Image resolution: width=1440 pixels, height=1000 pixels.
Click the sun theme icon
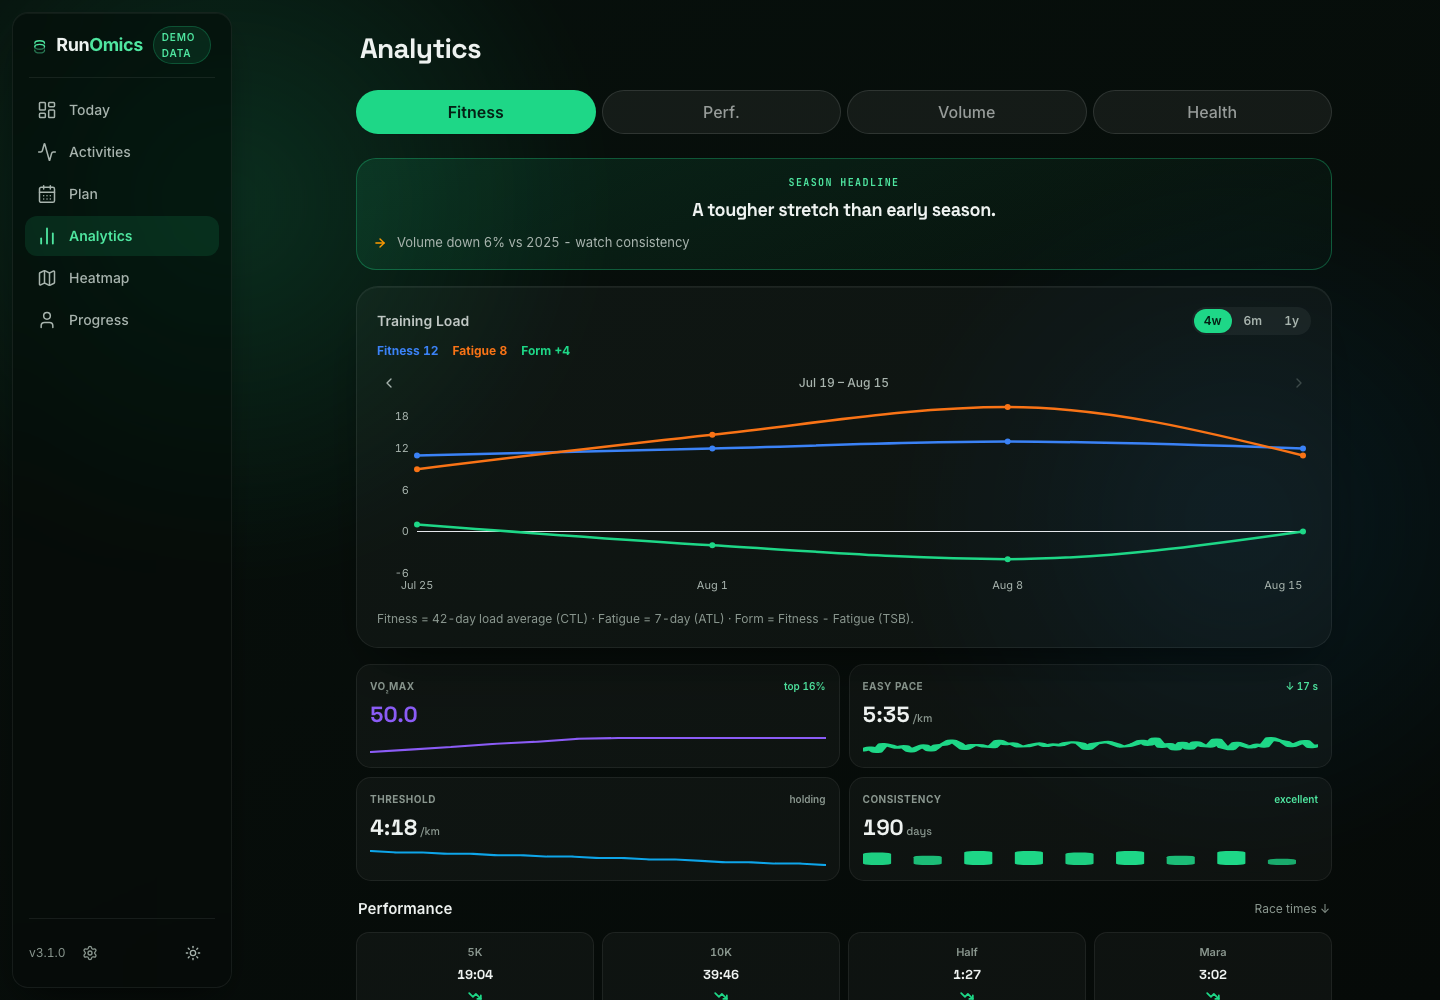coord(193,953)
